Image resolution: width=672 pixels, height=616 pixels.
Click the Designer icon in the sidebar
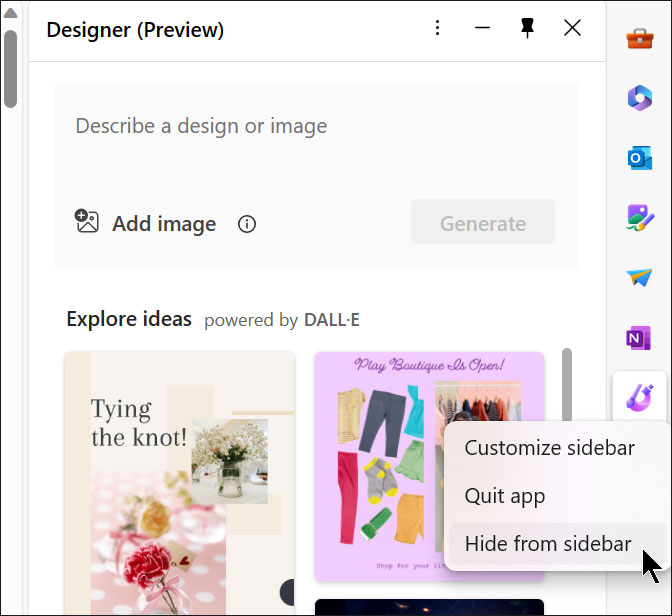click(x=639, y=396)
